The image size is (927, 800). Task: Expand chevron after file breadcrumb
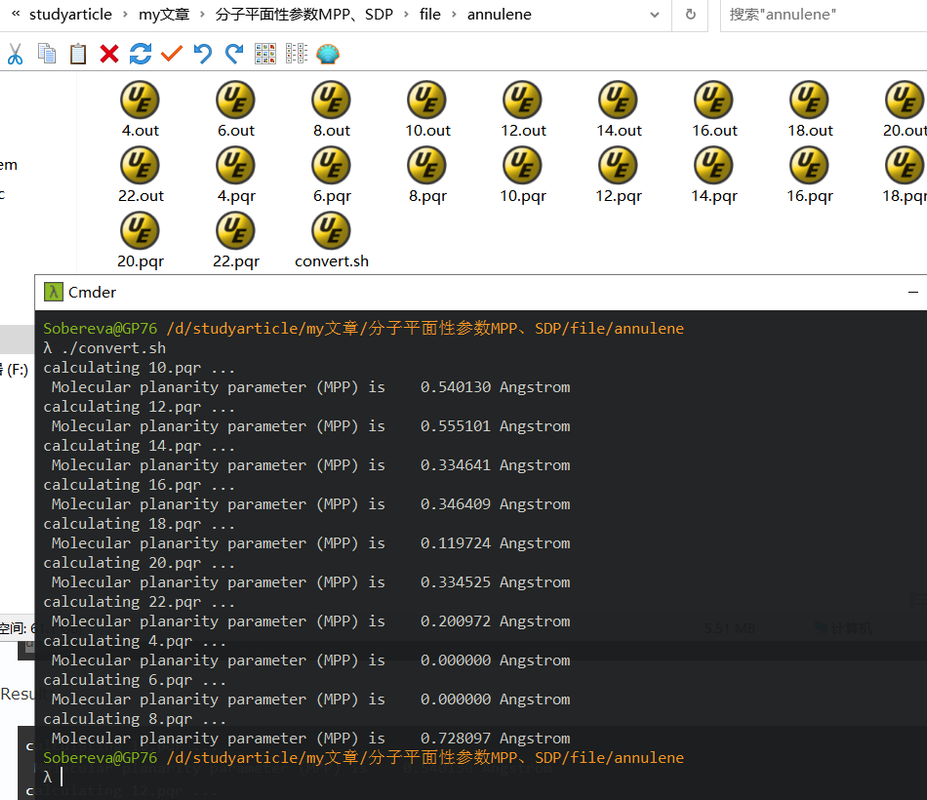click(x=454, y=14)
